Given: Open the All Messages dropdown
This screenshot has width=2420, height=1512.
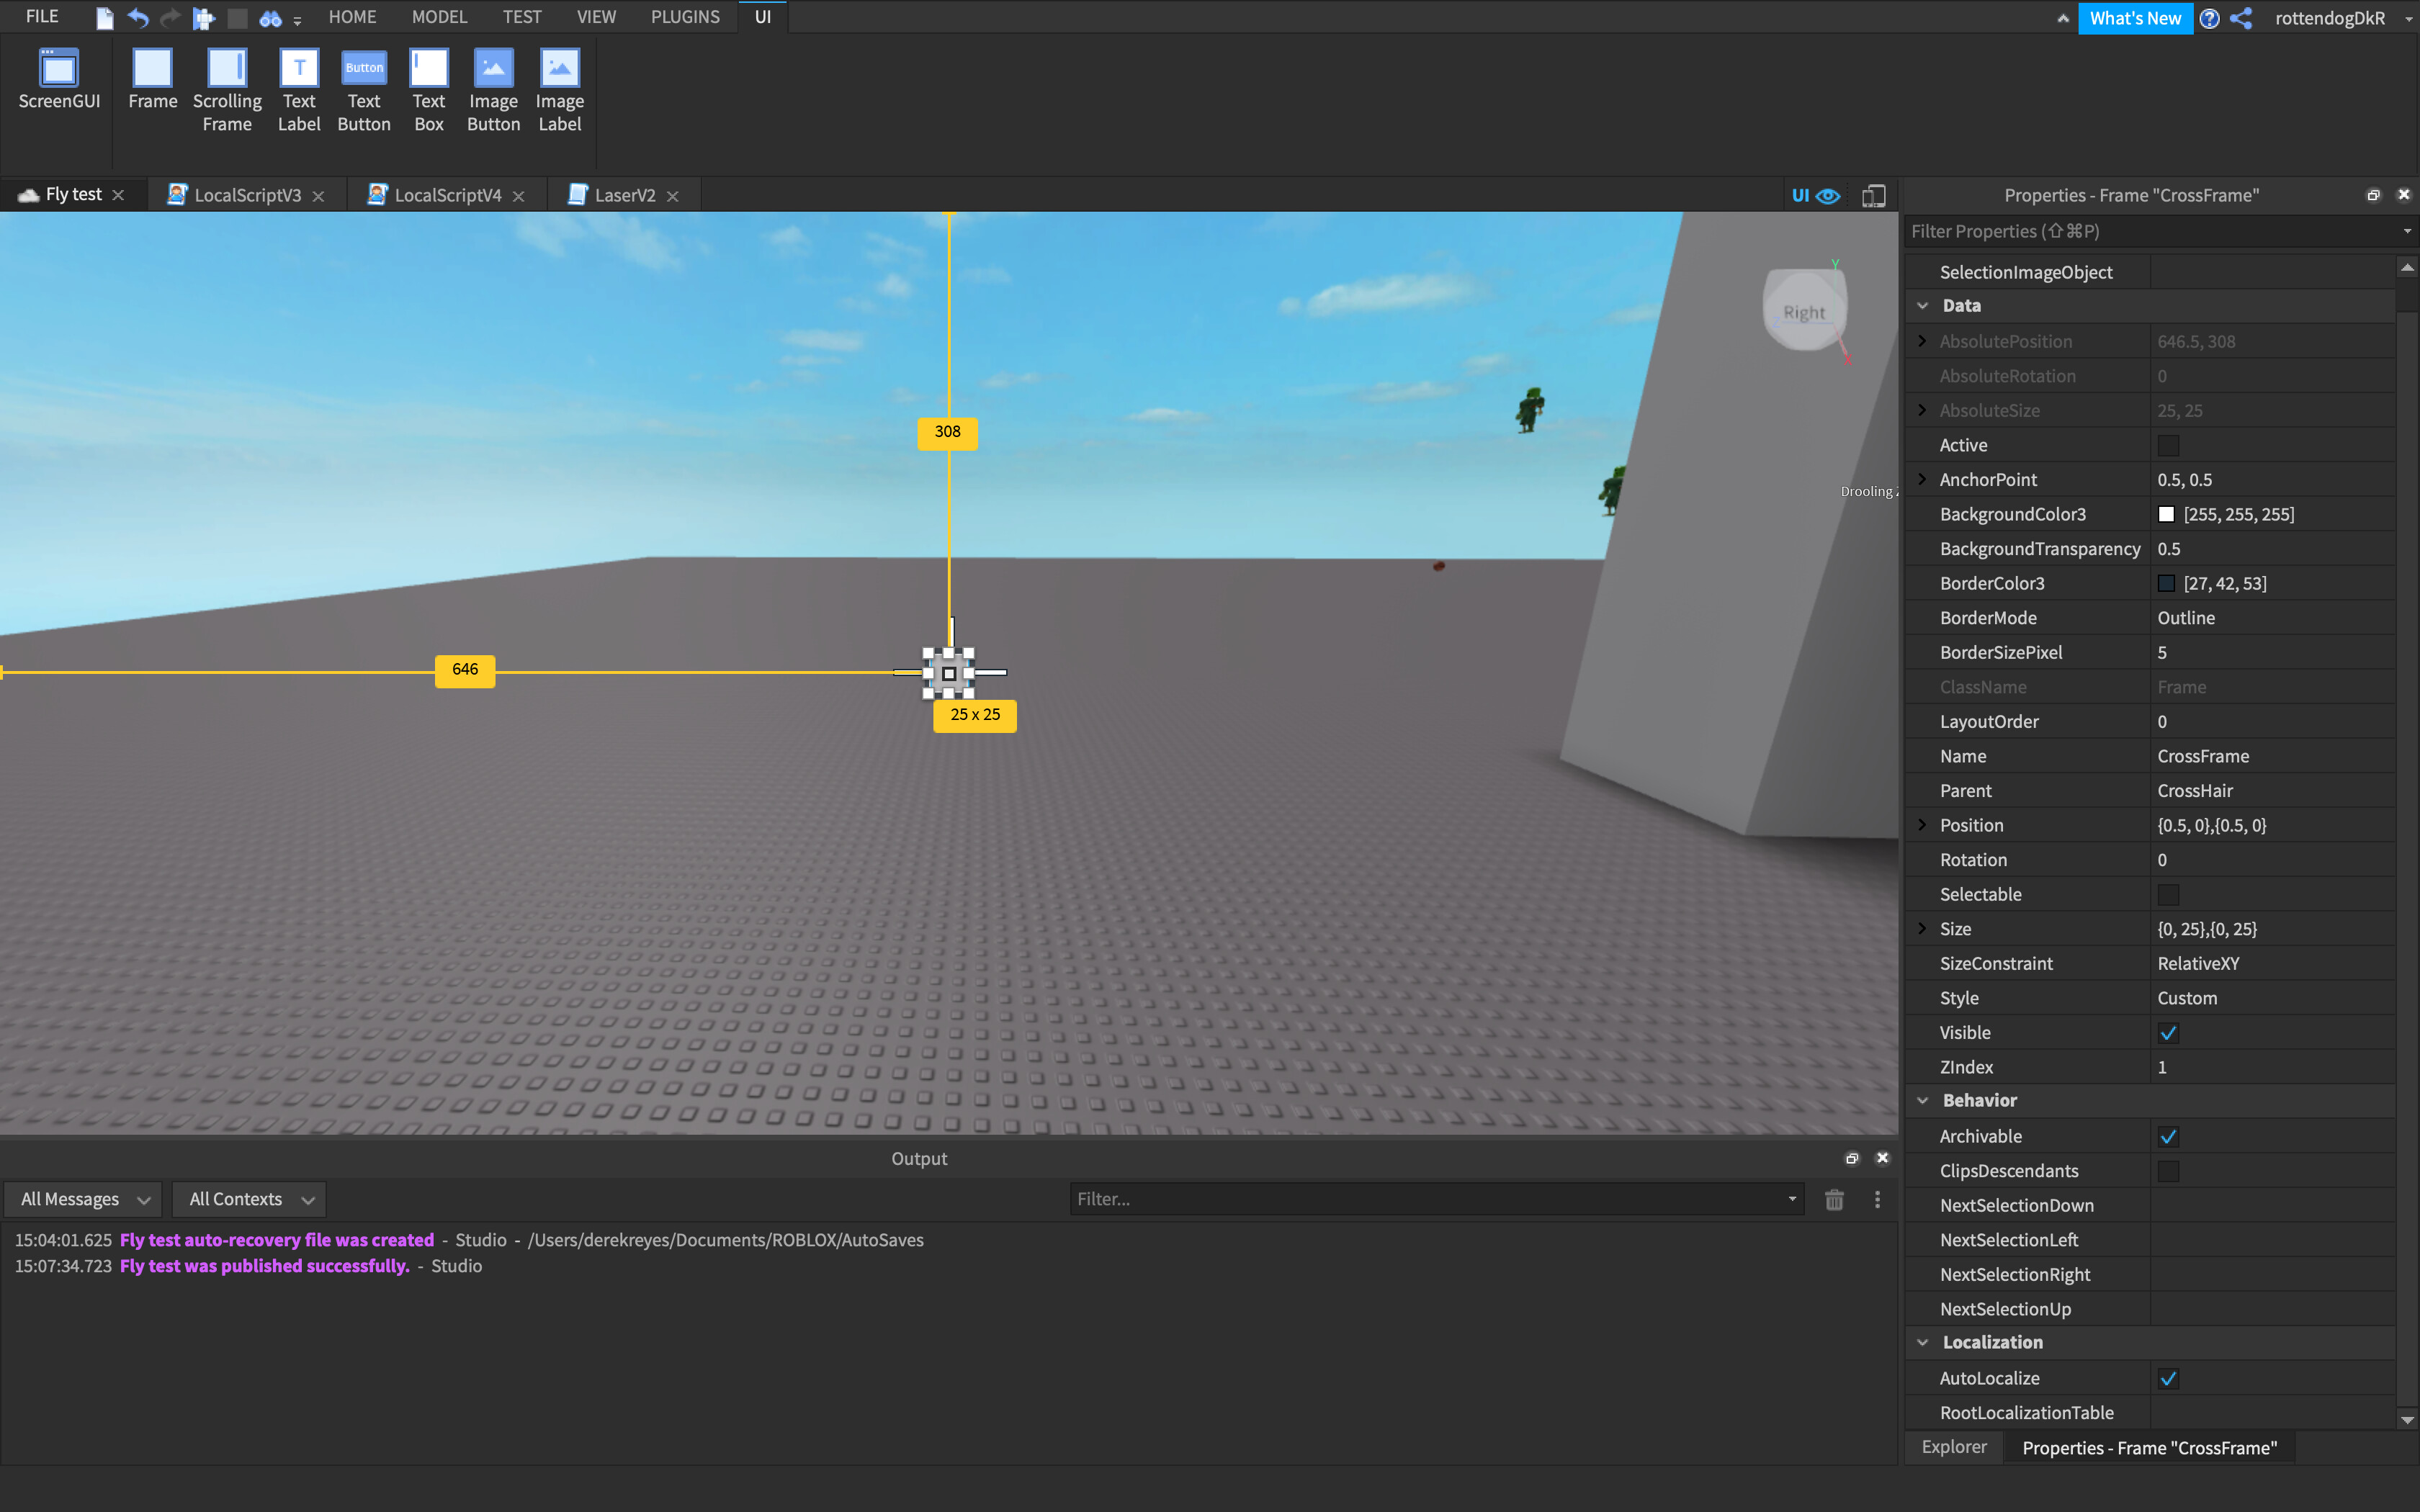Looking at the screenshot, I should 84,1199.
